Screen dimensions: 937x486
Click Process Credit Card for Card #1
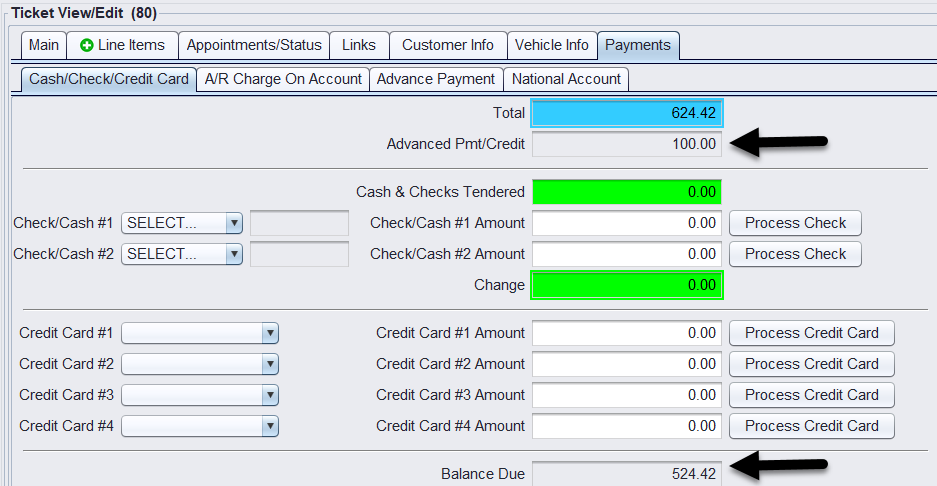tap(811, 333)
